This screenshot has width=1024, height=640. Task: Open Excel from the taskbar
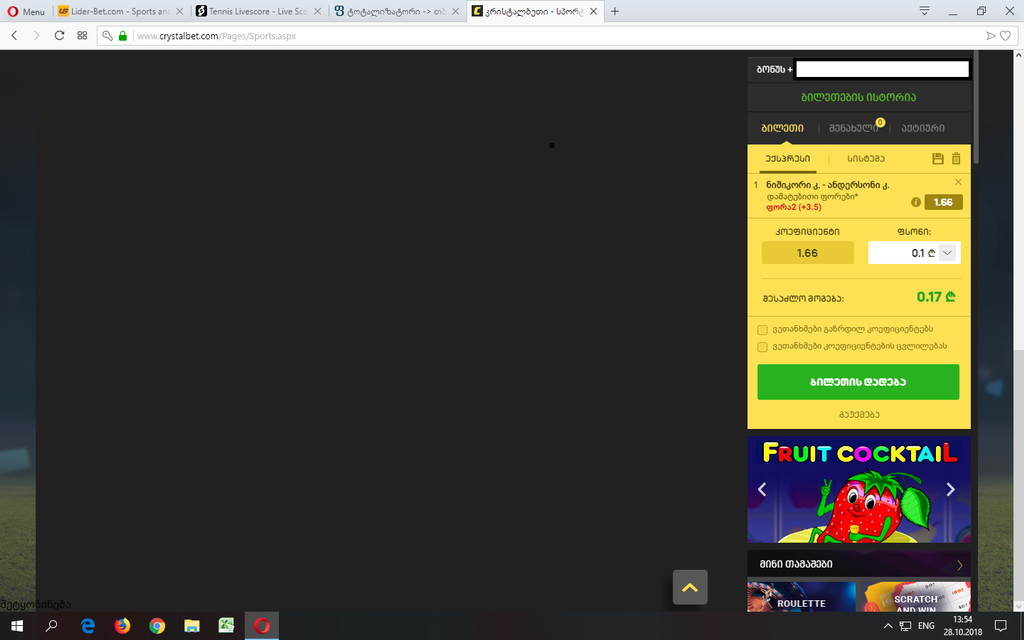(226, 626)
